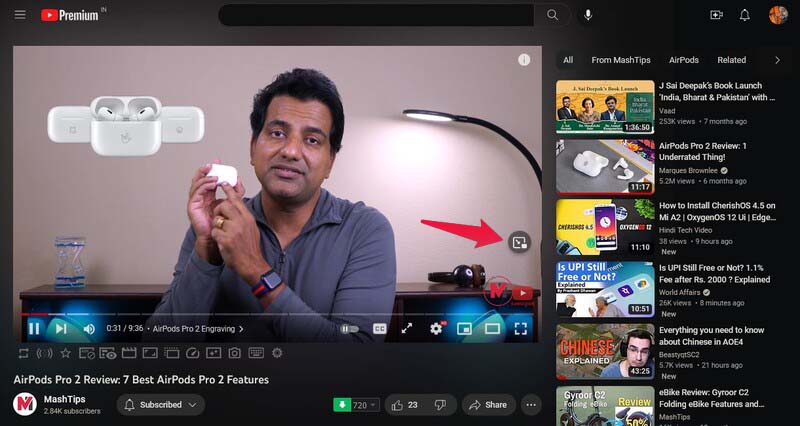Open J Sai Deepak's Book Launch thumbnail

(605, 107)
